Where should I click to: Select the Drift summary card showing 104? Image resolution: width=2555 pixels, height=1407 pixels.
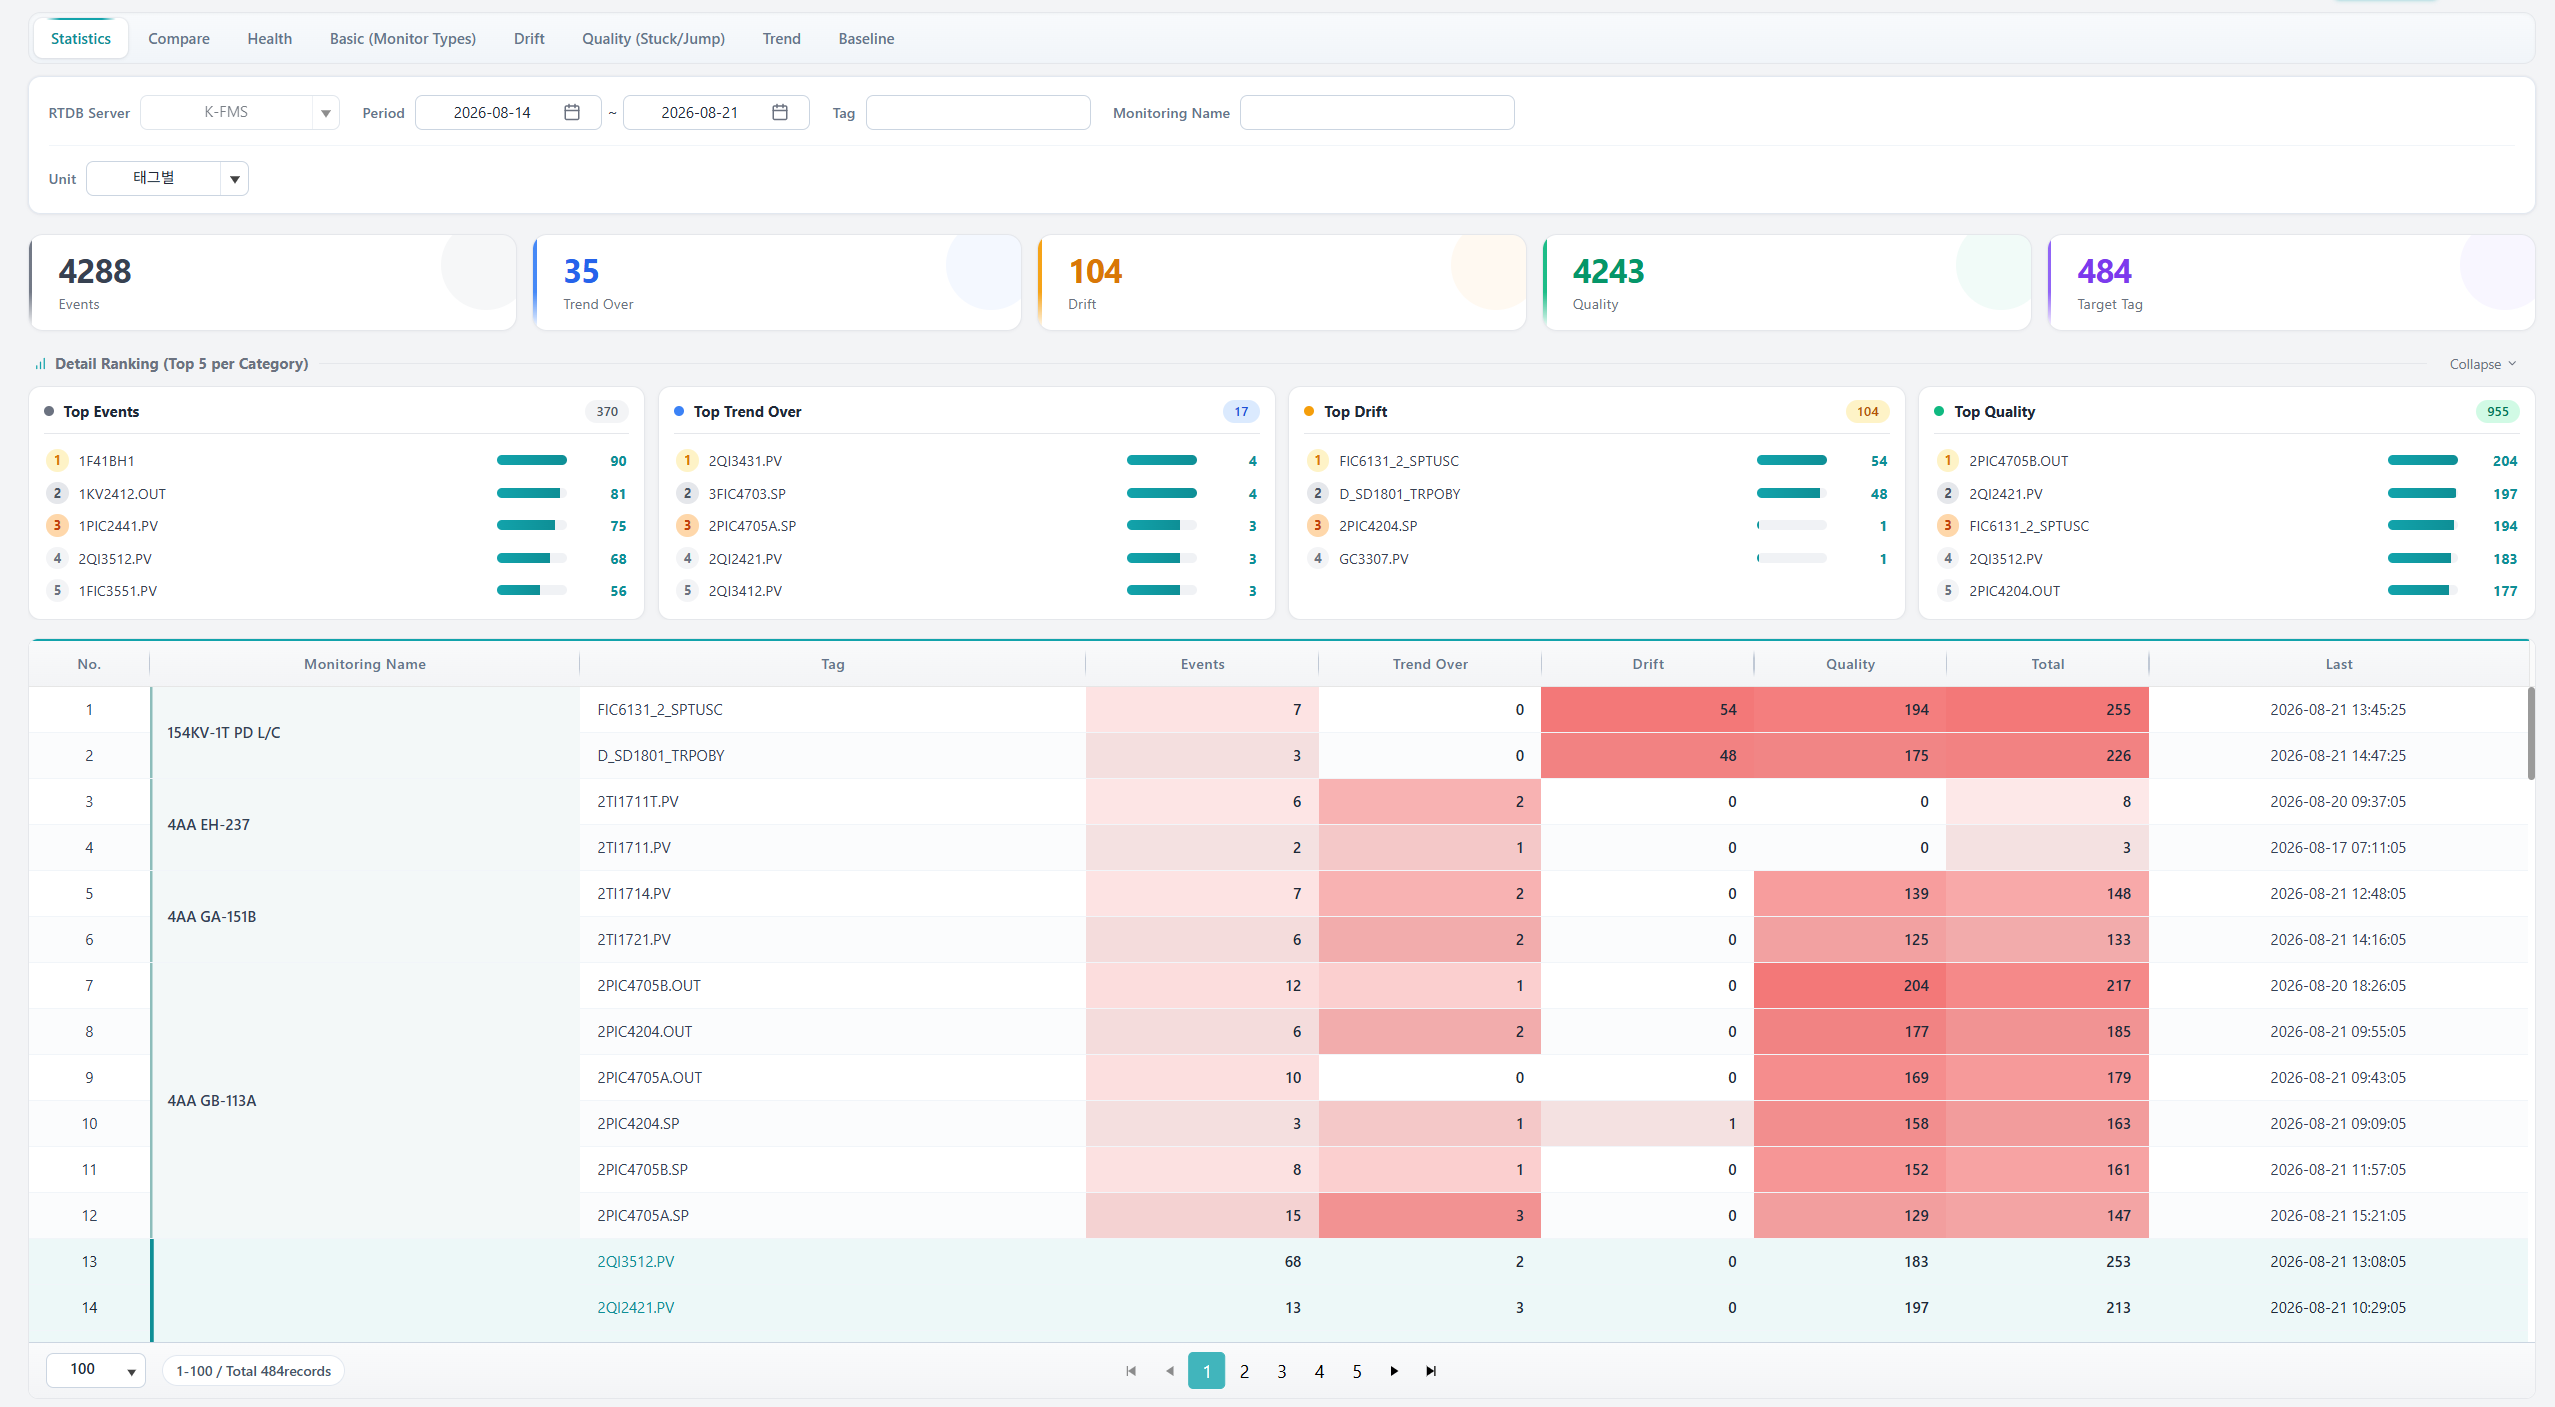click(x=1283, y=283)
